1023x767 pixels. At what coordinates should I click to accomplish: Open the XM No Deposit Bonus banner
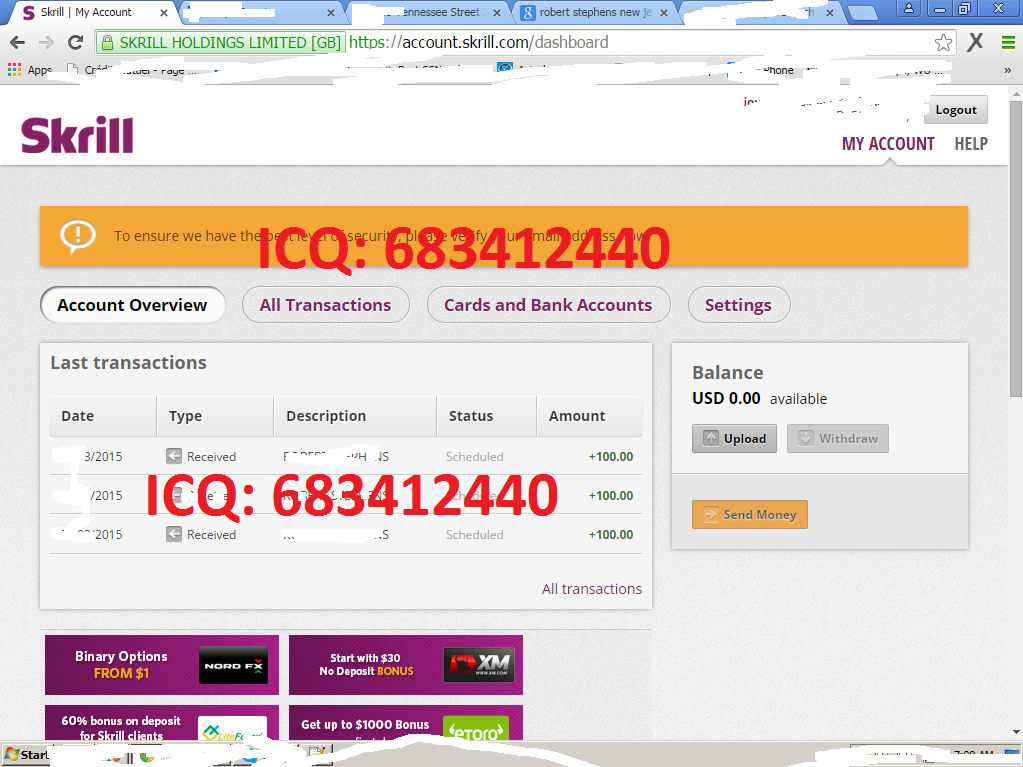(406, 665)
